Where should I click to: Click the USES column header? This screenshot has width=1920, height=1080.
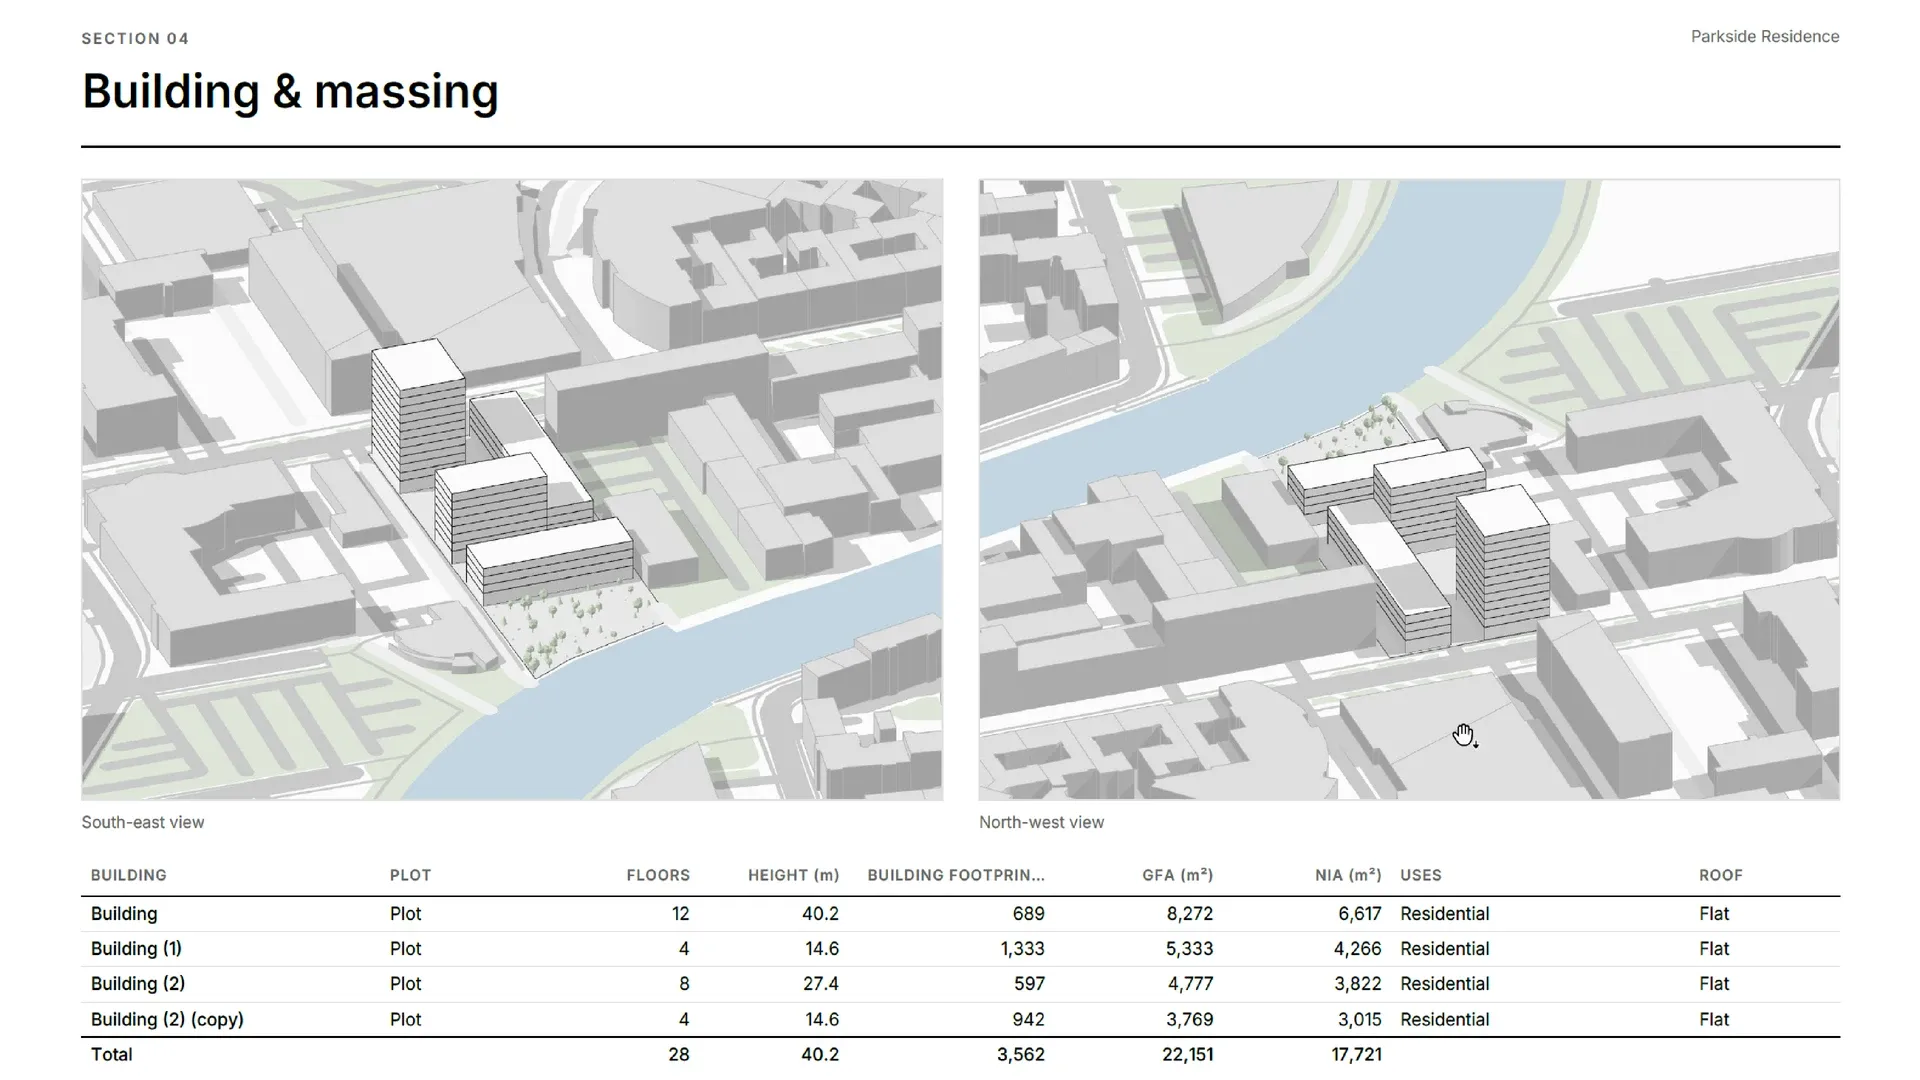coord(1421,875)
